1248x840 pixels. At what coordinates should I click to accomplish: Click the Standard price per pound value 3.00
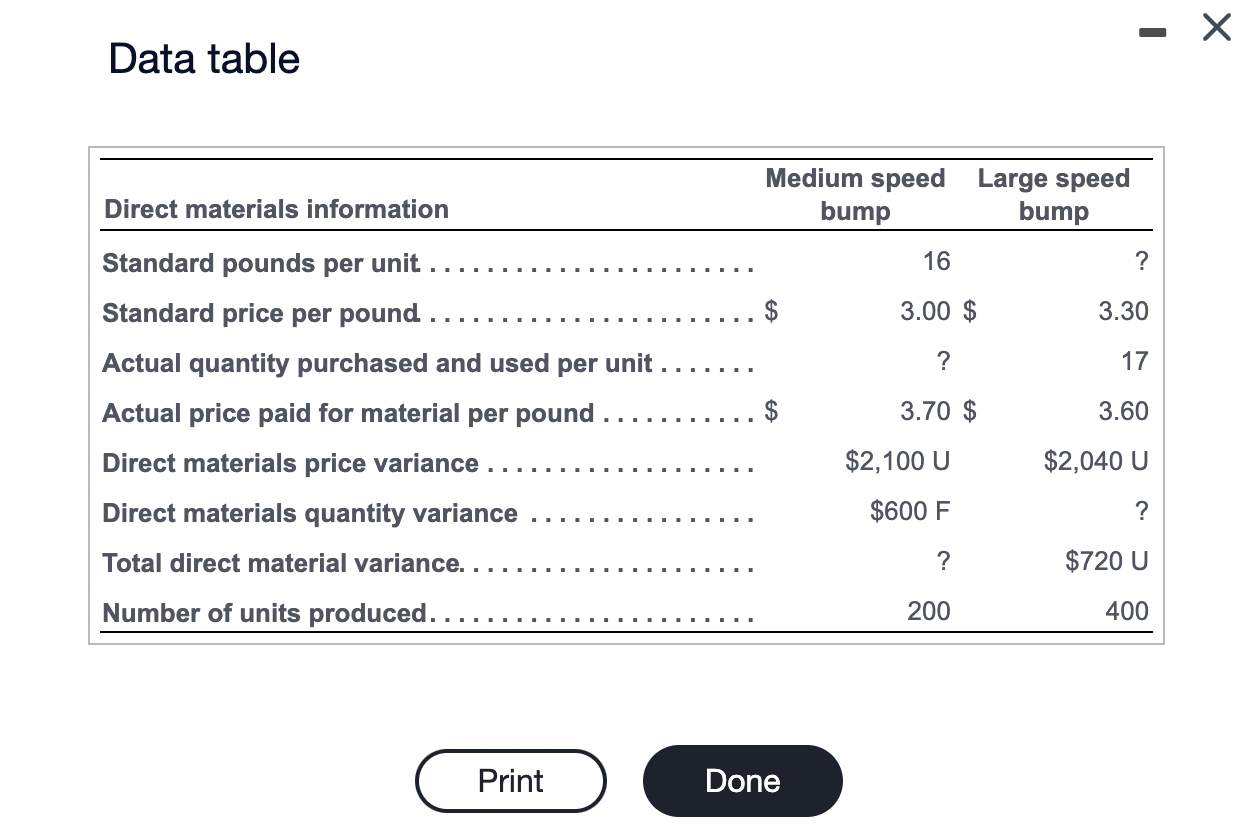pyautogui.click(x=927, y=311)
